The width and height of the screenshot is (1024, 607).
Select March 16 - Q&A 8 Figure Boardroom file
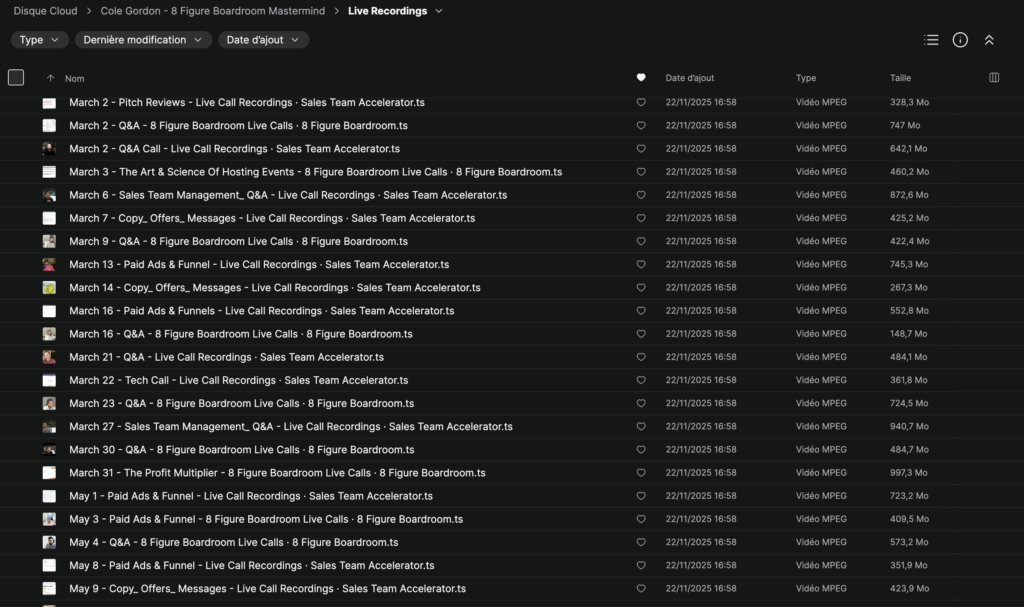click(x=240, y=334)
